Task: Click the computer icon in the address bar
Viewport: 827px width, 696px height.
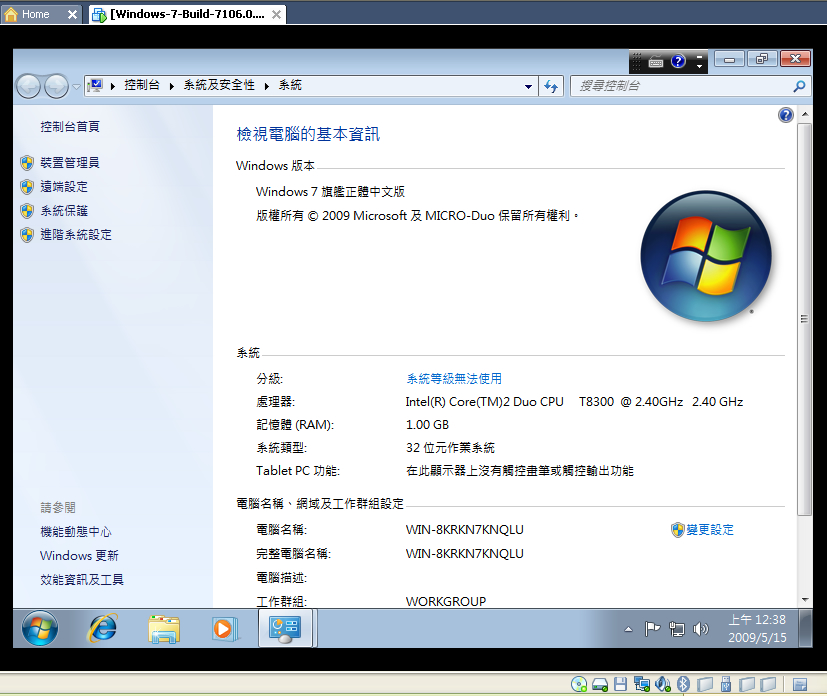Action: [95, 85]
